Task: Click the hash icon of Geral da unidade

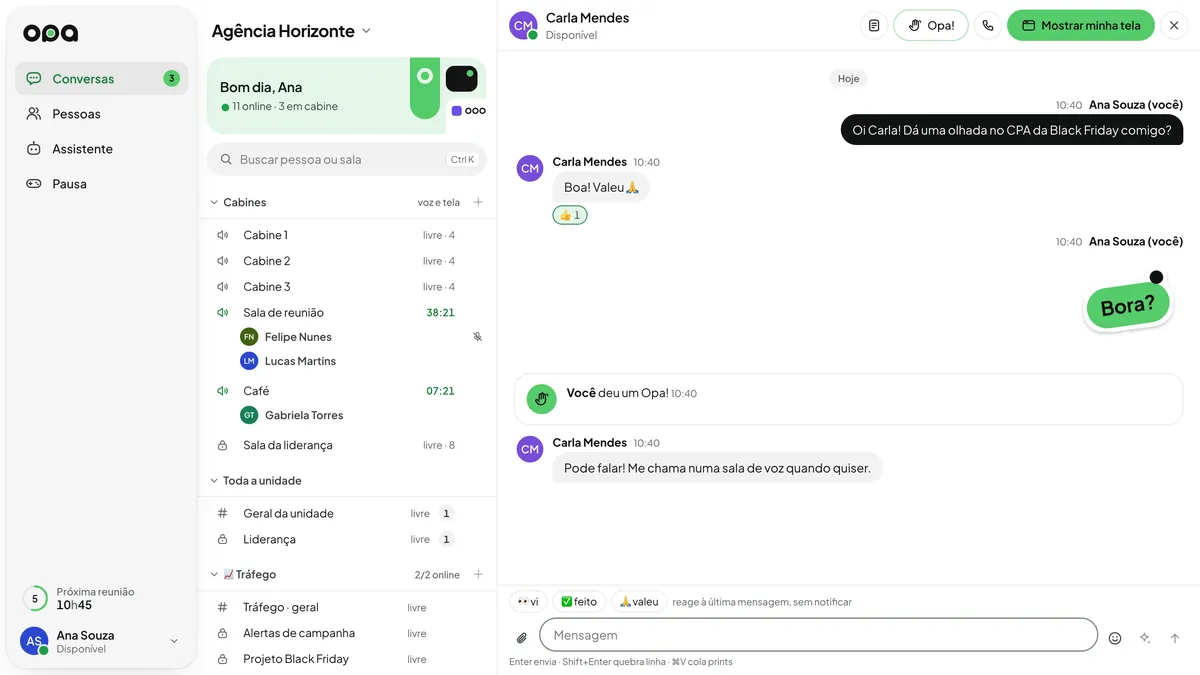Action: point(223,513)
